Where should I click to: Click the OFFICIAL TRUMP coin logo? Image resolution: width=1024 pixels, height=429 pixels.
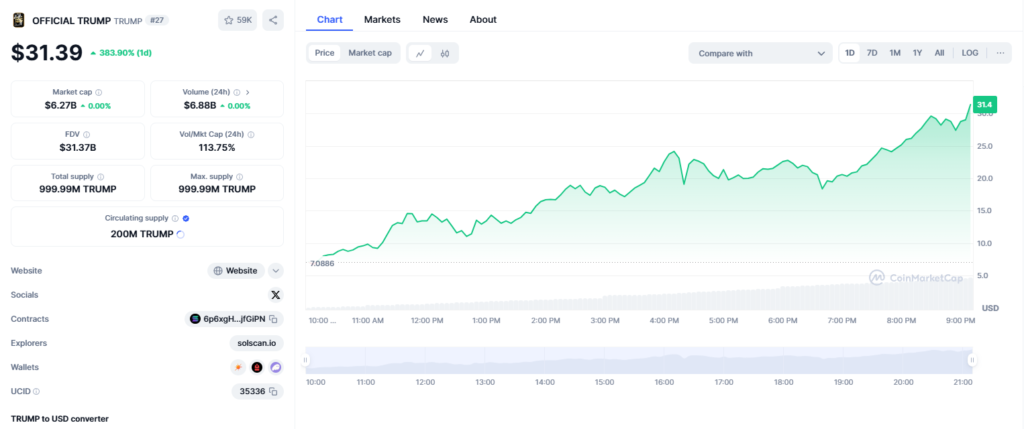point(18,20)
